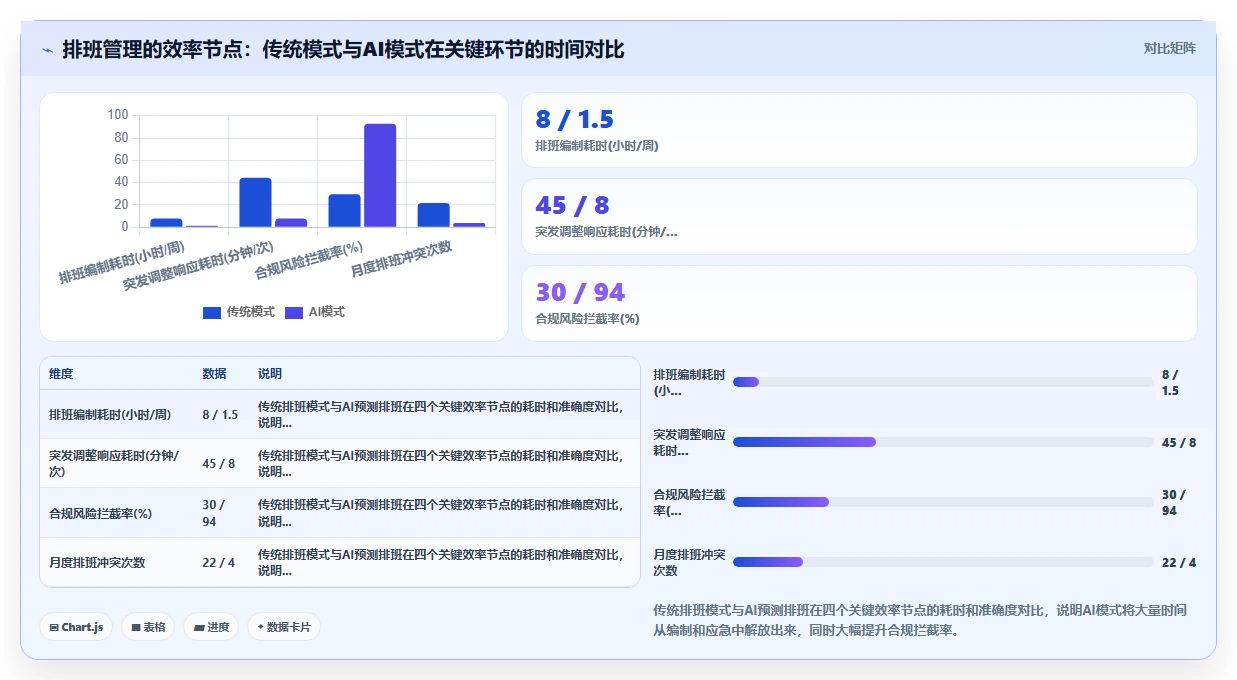Click the tall AI模式 bar for 合规风险拦截率
The image size is (1237, 680).
[380, 175]
